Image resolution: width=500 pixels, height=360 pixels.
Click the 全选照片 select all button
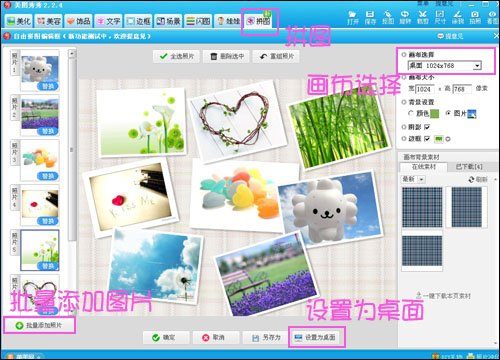pos(176,57)
